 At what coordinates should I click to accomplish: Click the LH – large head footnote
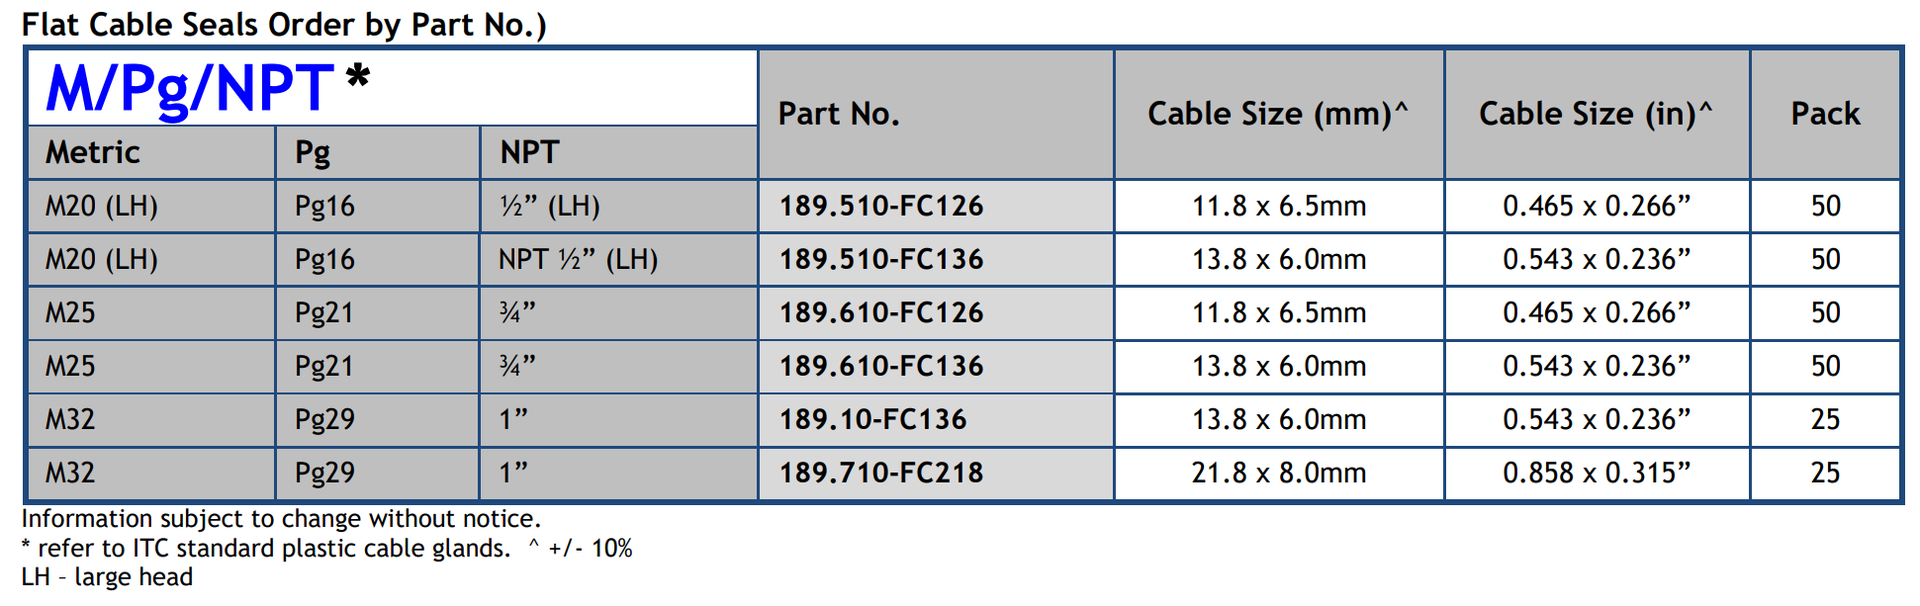pos(107,577)
